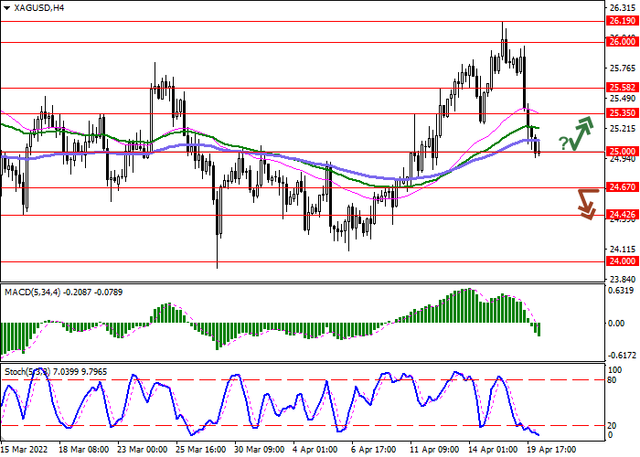Click the 25.350 price level label
The height and width of the screenshot is (457, 640).
pyautogui.click(x=621, y=114)
